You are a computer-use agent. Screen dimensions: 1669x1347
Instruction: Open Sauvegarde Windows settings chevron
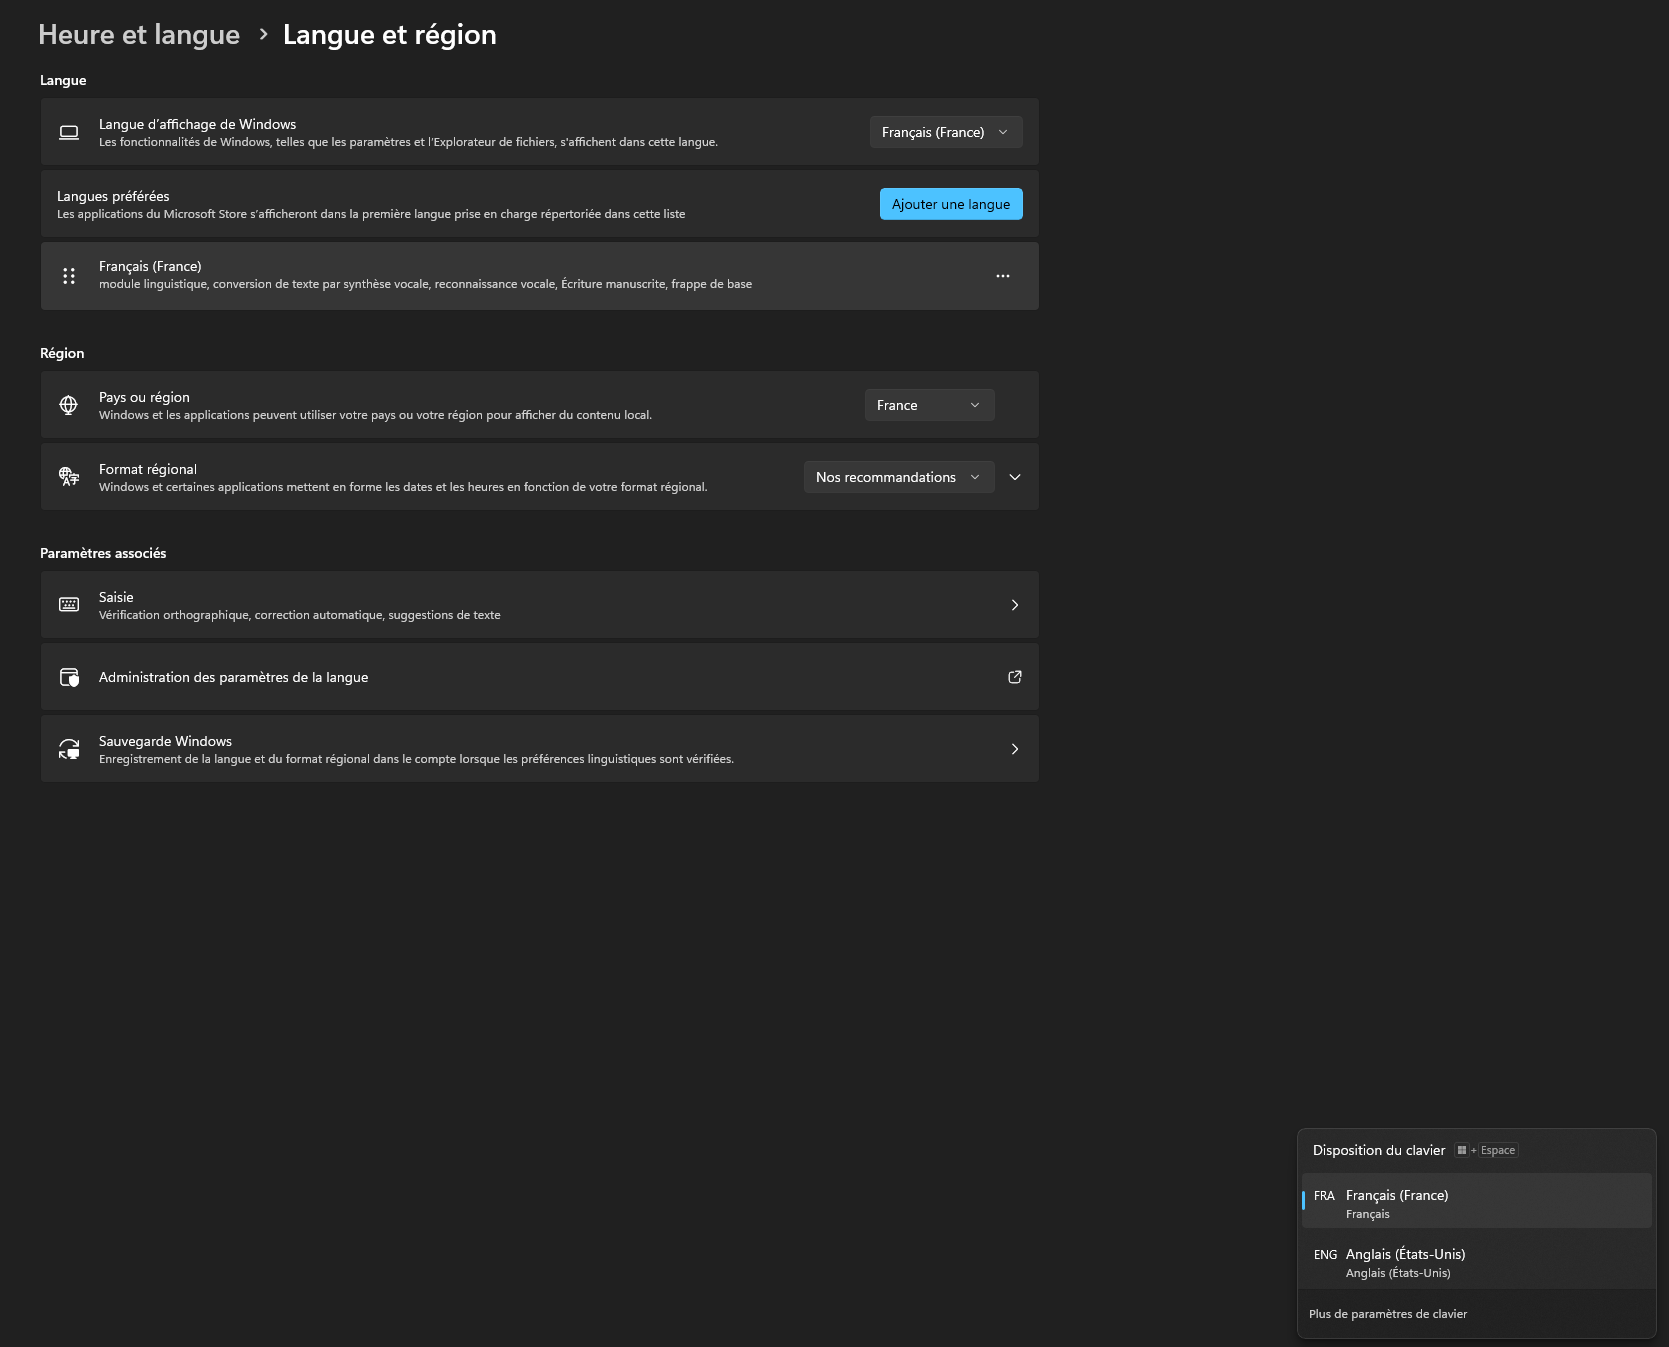click(1014, 749)
